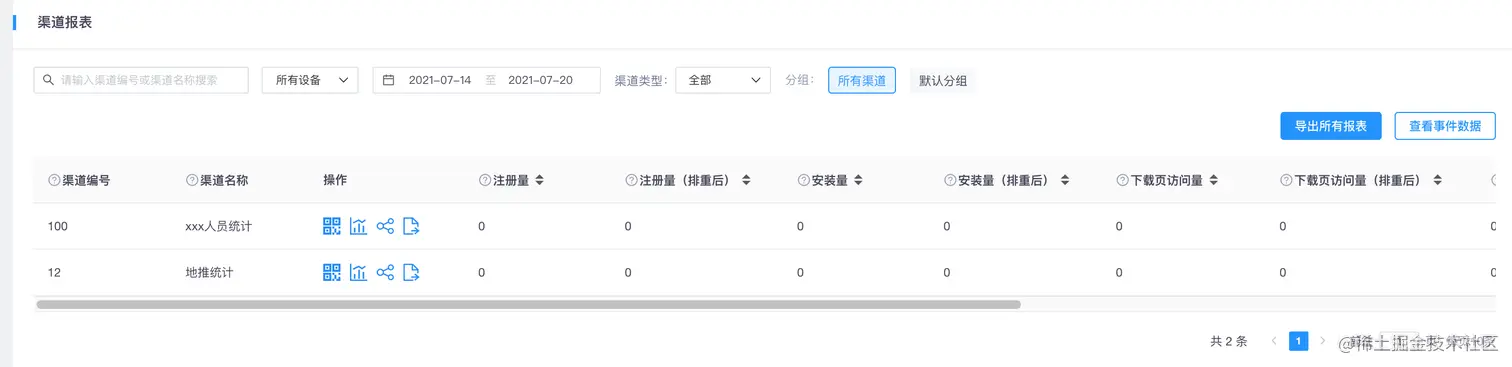Share the 地推统计 channel
This screenshot has height=367, width=1512.
point(385,272)
